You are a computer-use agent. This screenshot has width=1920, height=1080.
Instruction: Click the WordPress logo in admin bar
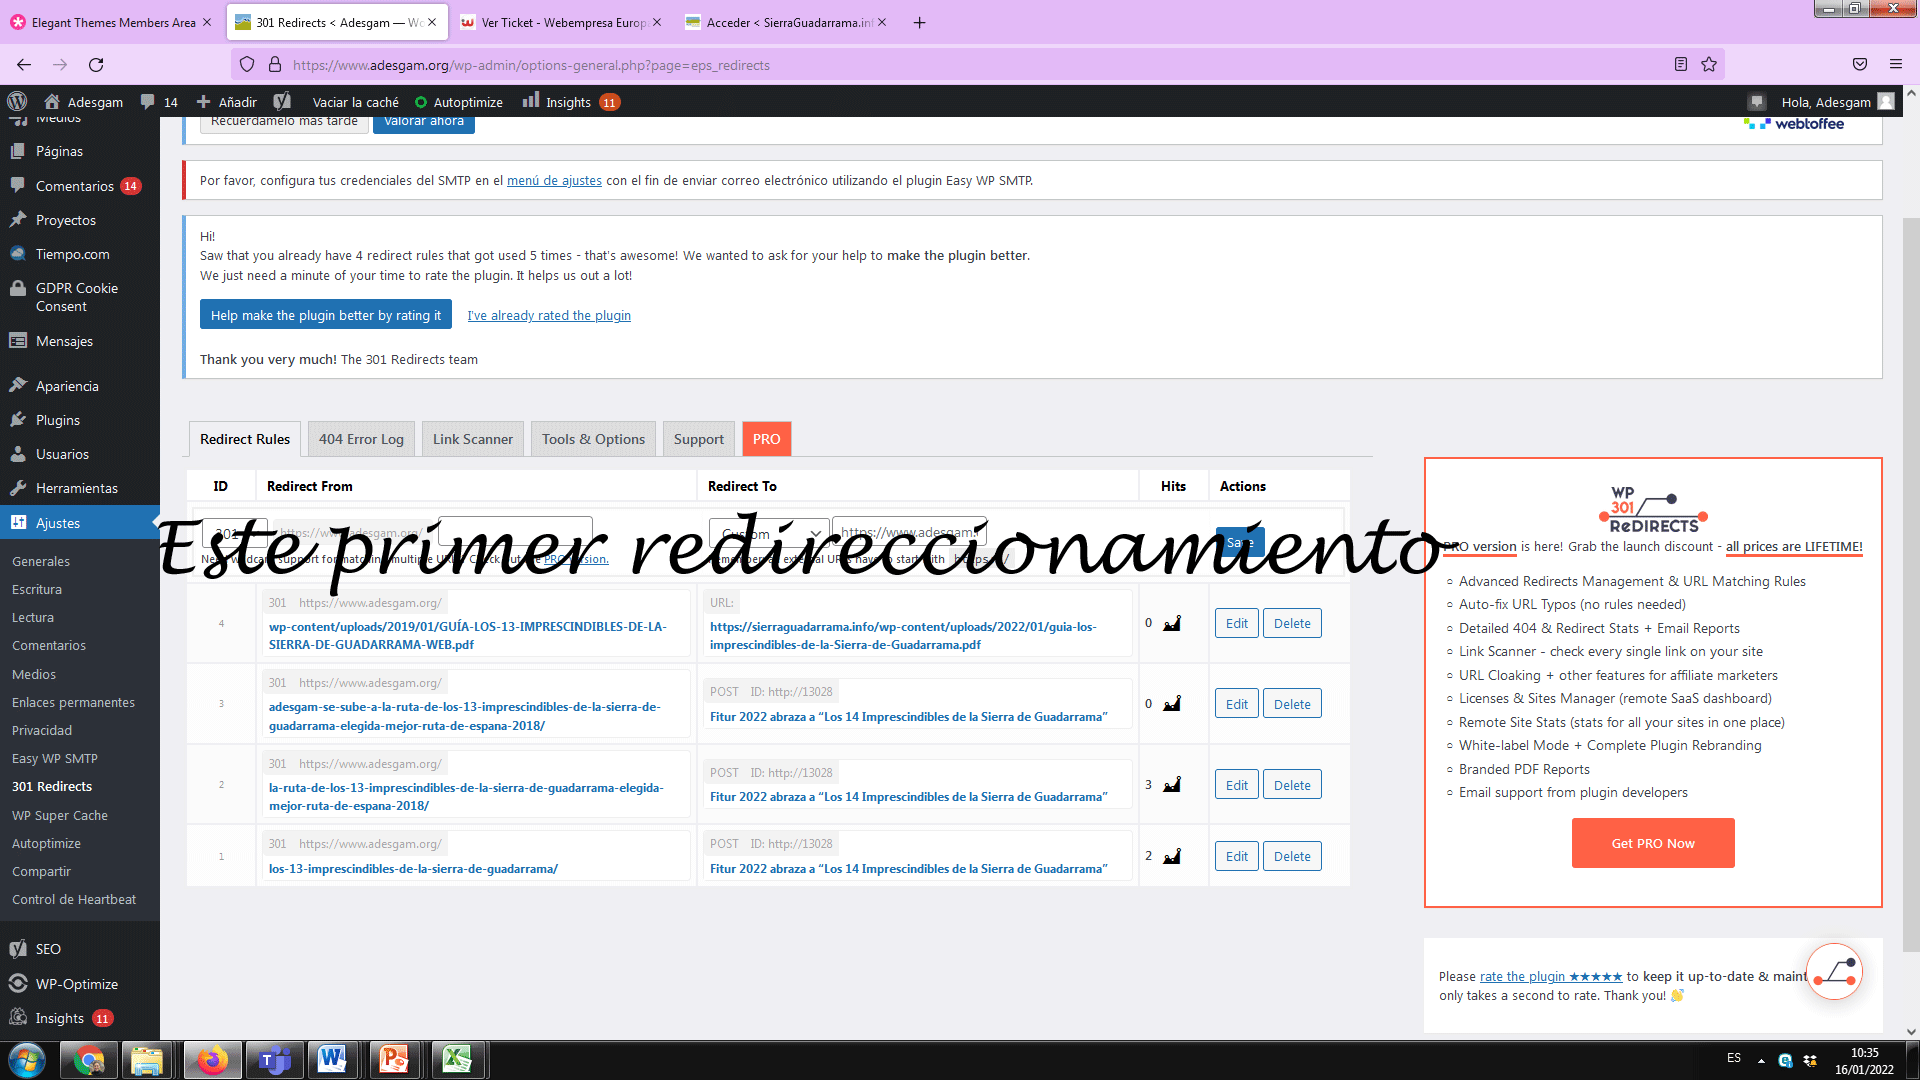tap(17, 102)
